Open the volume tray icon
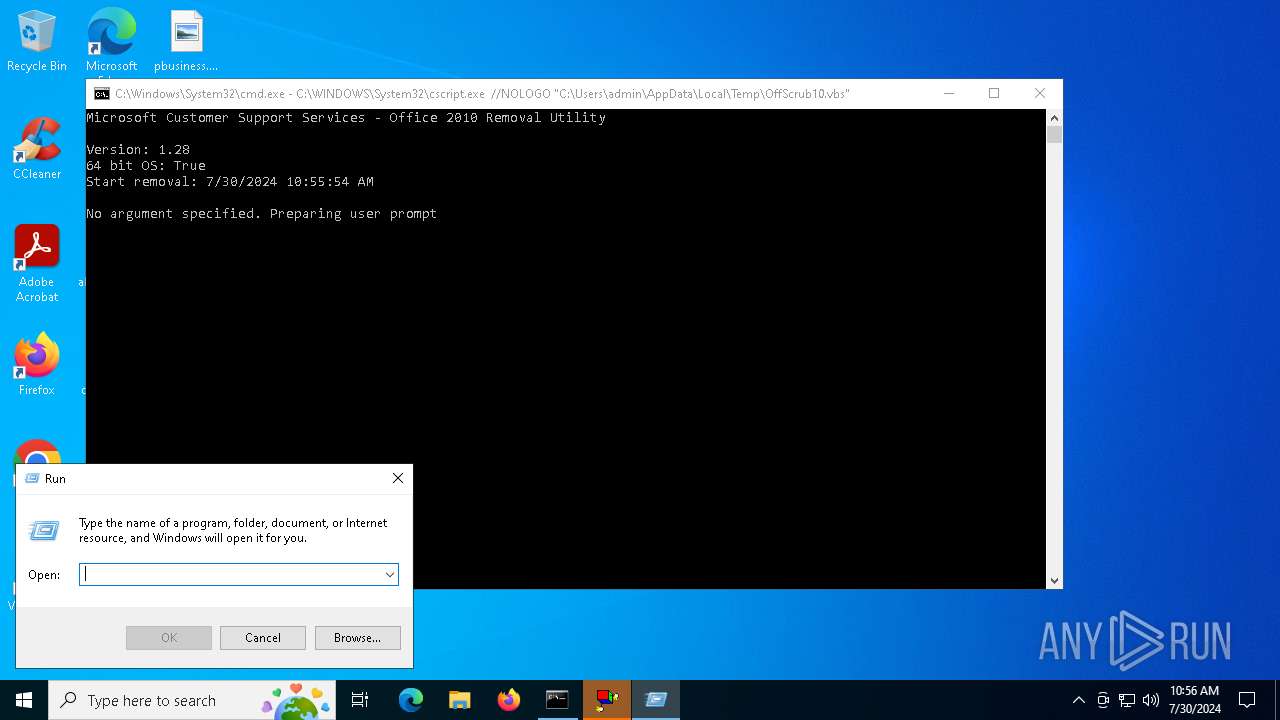 [x=1151, y=700]
